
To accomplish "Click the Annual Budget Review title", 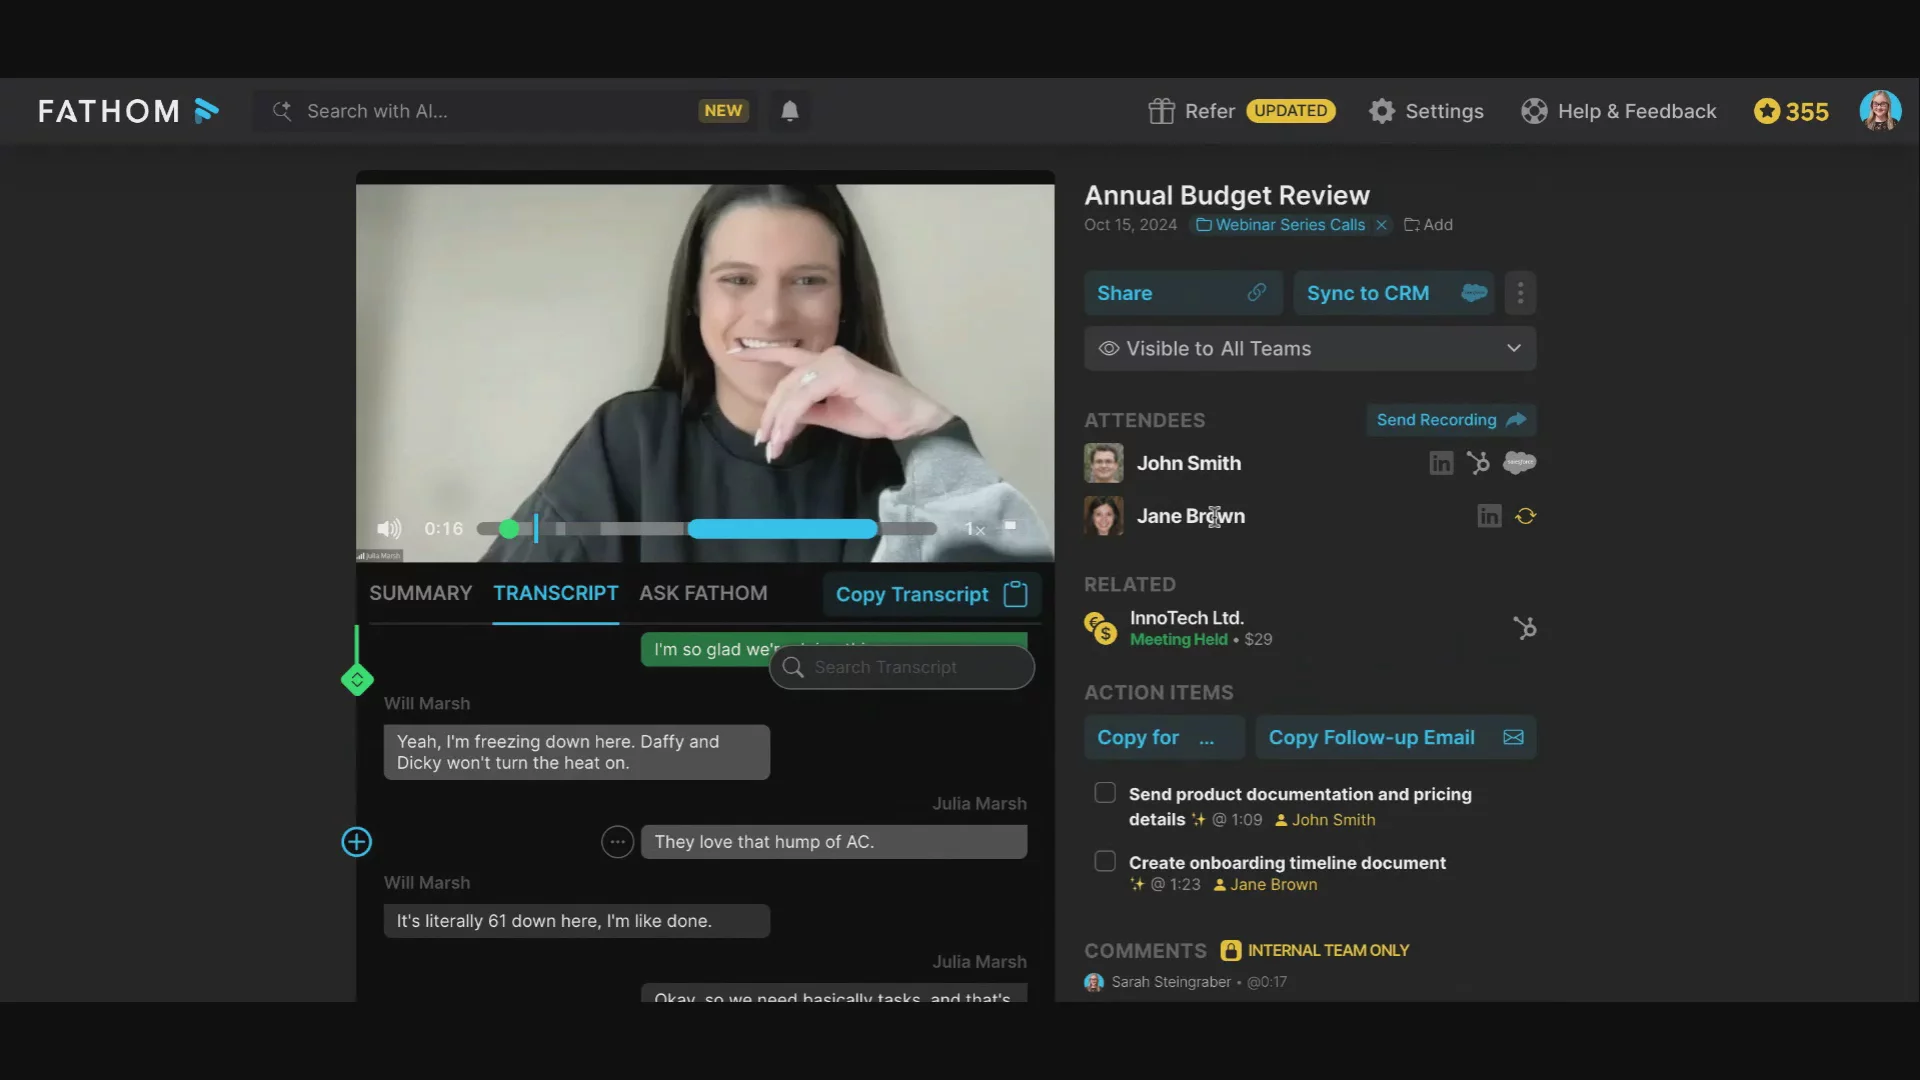I will click(x=1227, y=195).
